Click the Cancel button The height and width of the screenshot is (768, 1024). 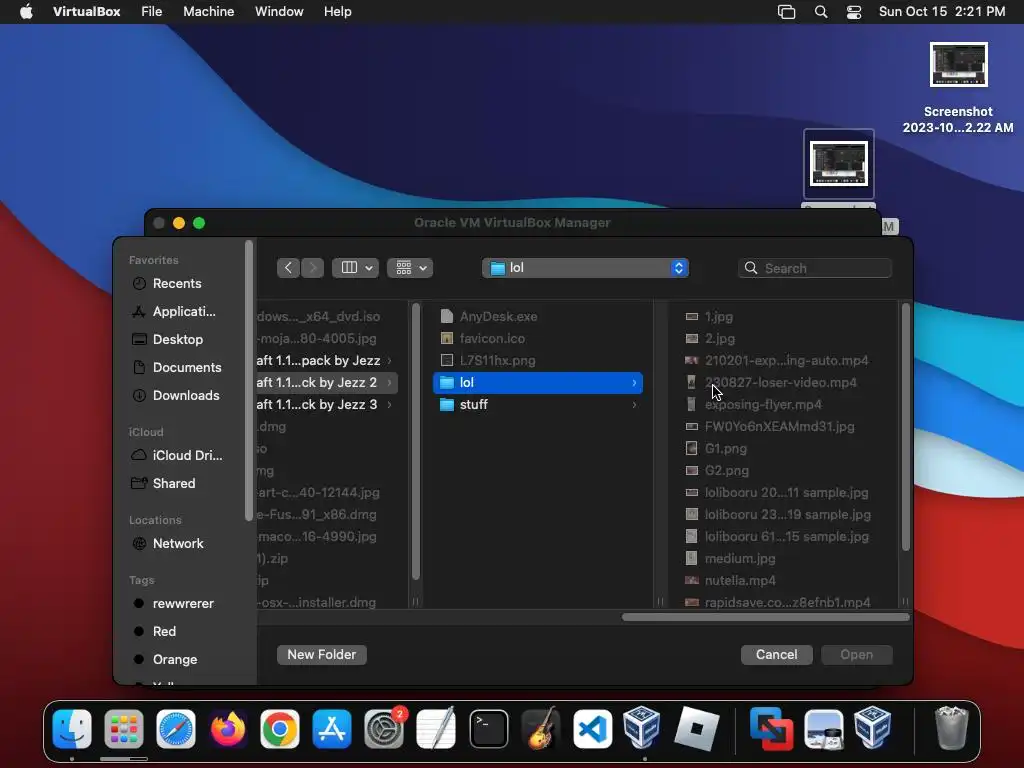pos(776,655)
